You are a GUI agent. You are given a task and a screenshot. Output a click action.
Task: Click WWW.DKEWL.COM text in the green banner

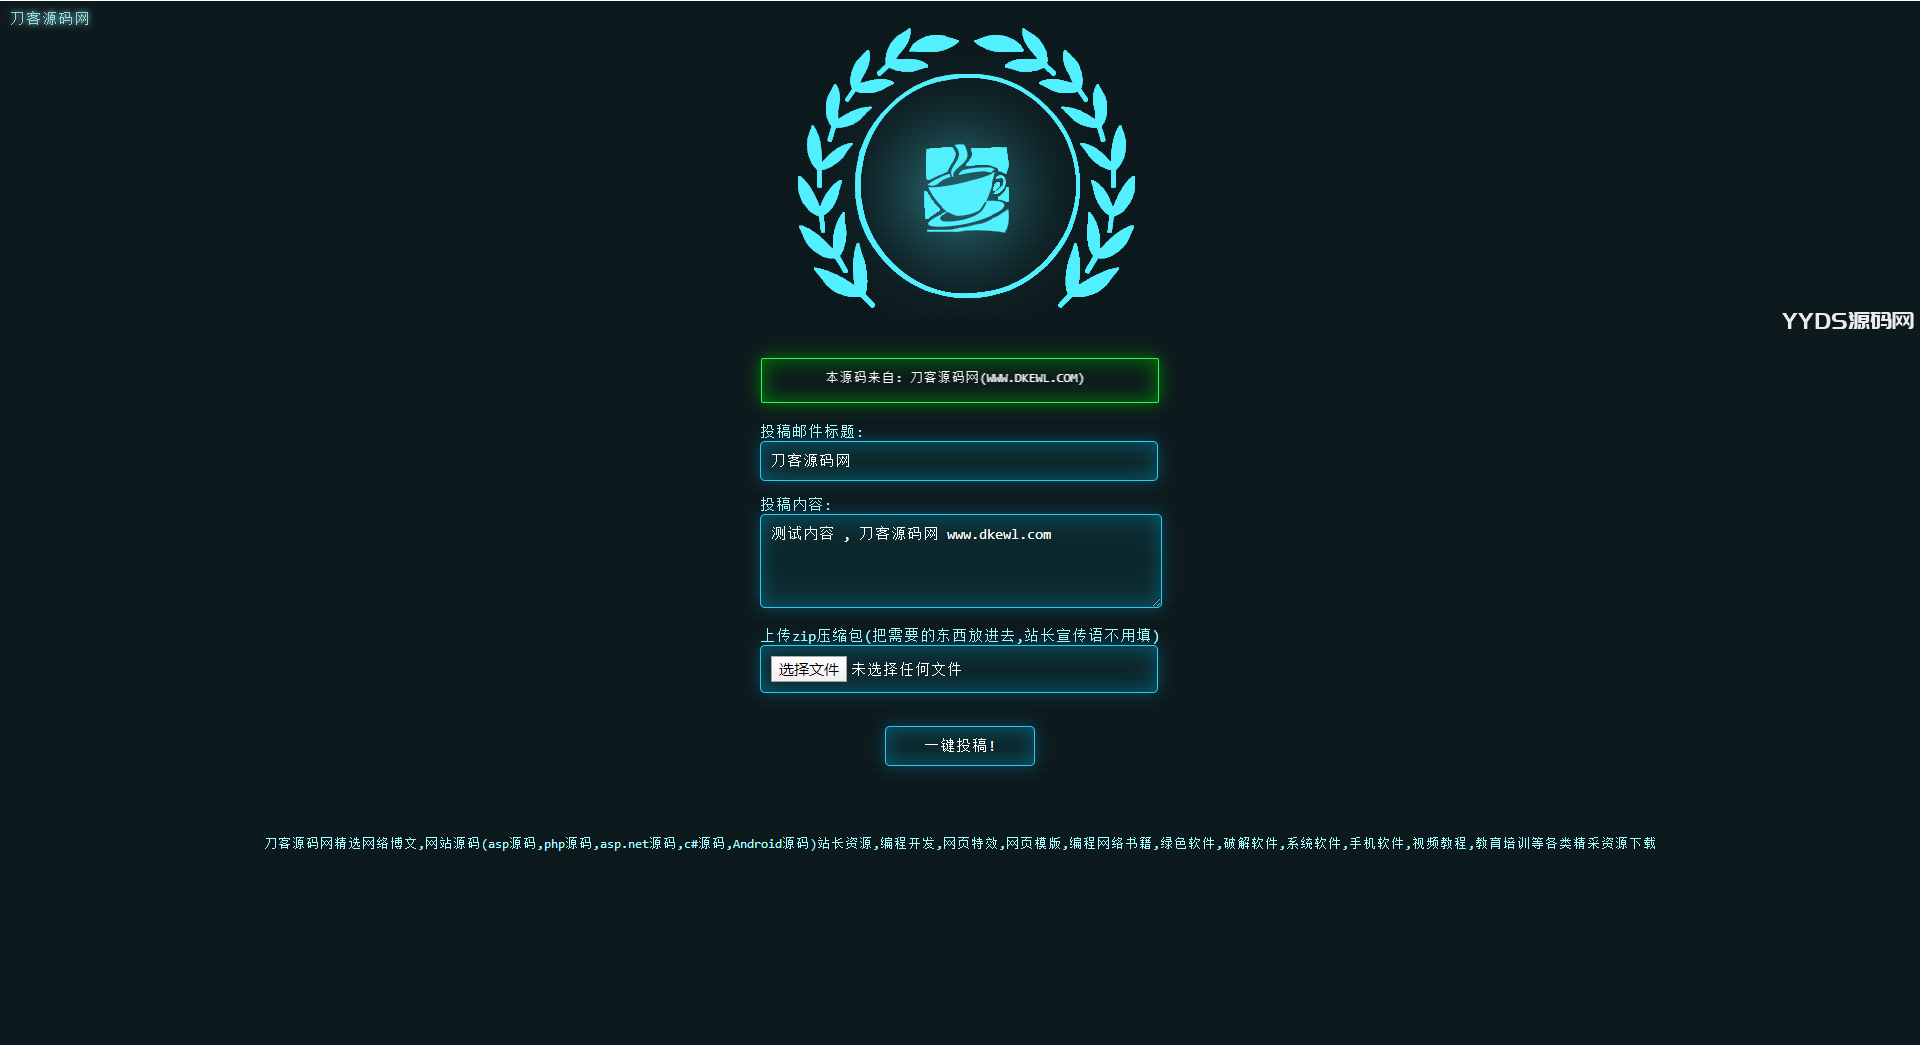[1032, 378]
